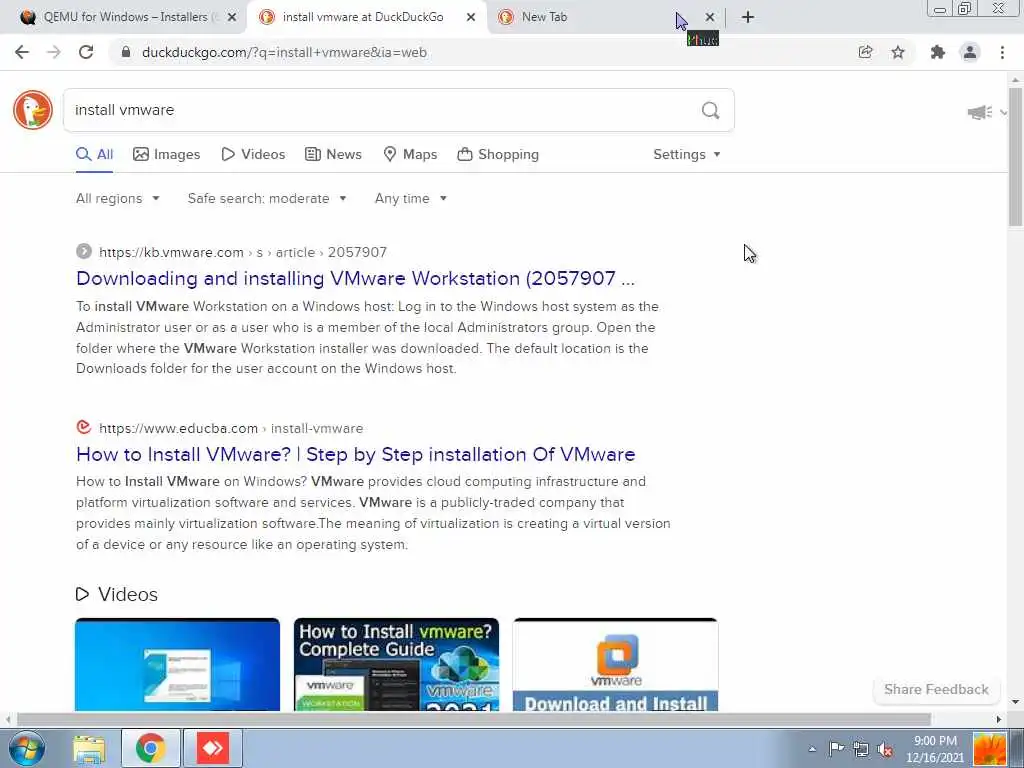
Task: Click the Share Feedback button
Action: (936, 690)
